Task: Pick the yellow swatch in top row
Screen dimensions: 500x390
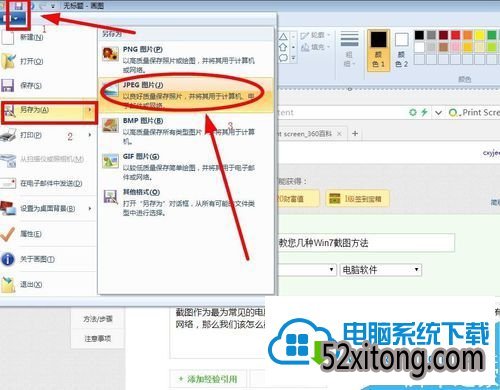Action: pos(480,35)
